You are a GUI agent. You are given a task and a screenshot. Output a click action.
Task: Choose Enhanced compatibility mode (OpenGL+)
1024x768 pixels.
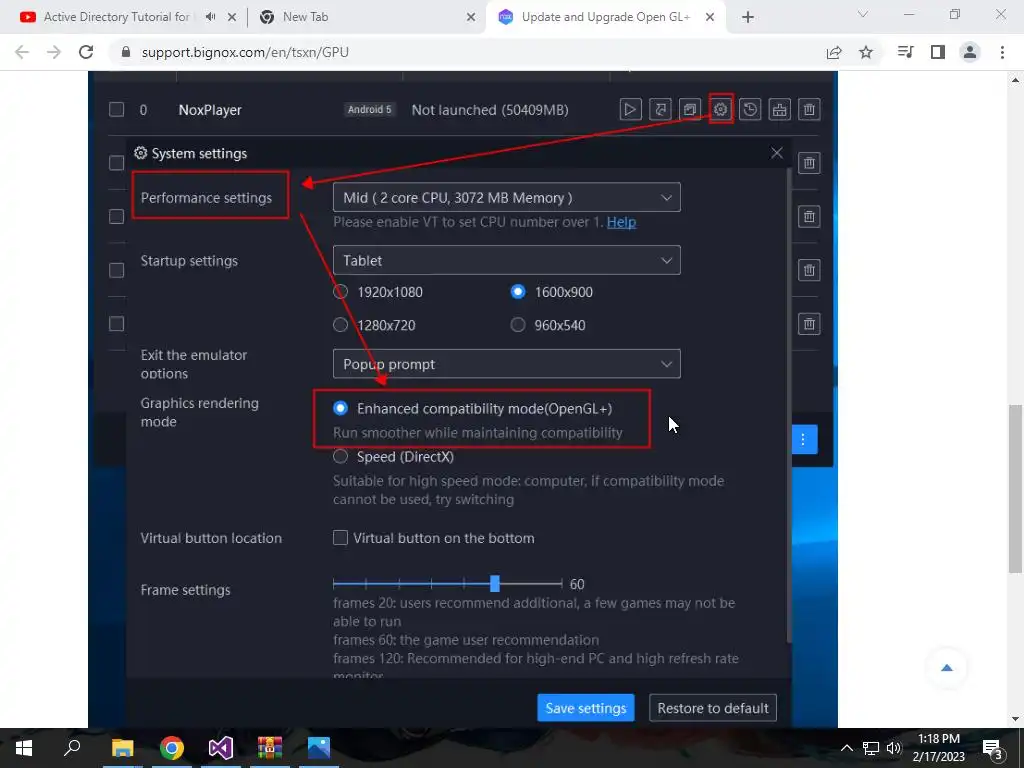point(340,409)
